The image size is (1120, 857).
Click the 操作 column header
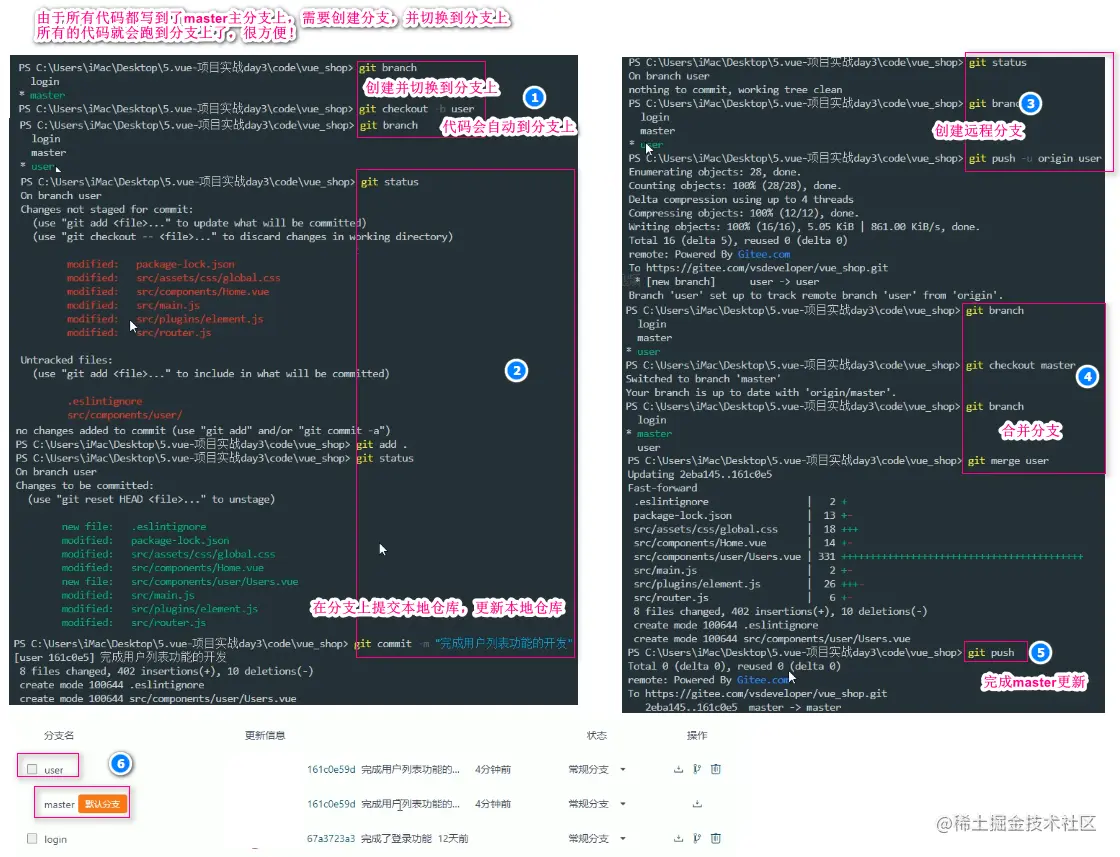pyautogui.click(x=697, y=735)
